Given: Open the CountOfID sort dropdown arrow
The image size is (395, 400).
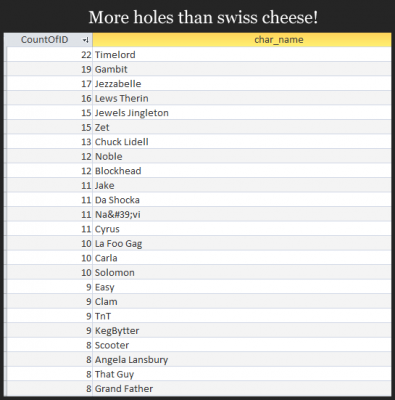Looking at the screenshot, I should 86,40.
